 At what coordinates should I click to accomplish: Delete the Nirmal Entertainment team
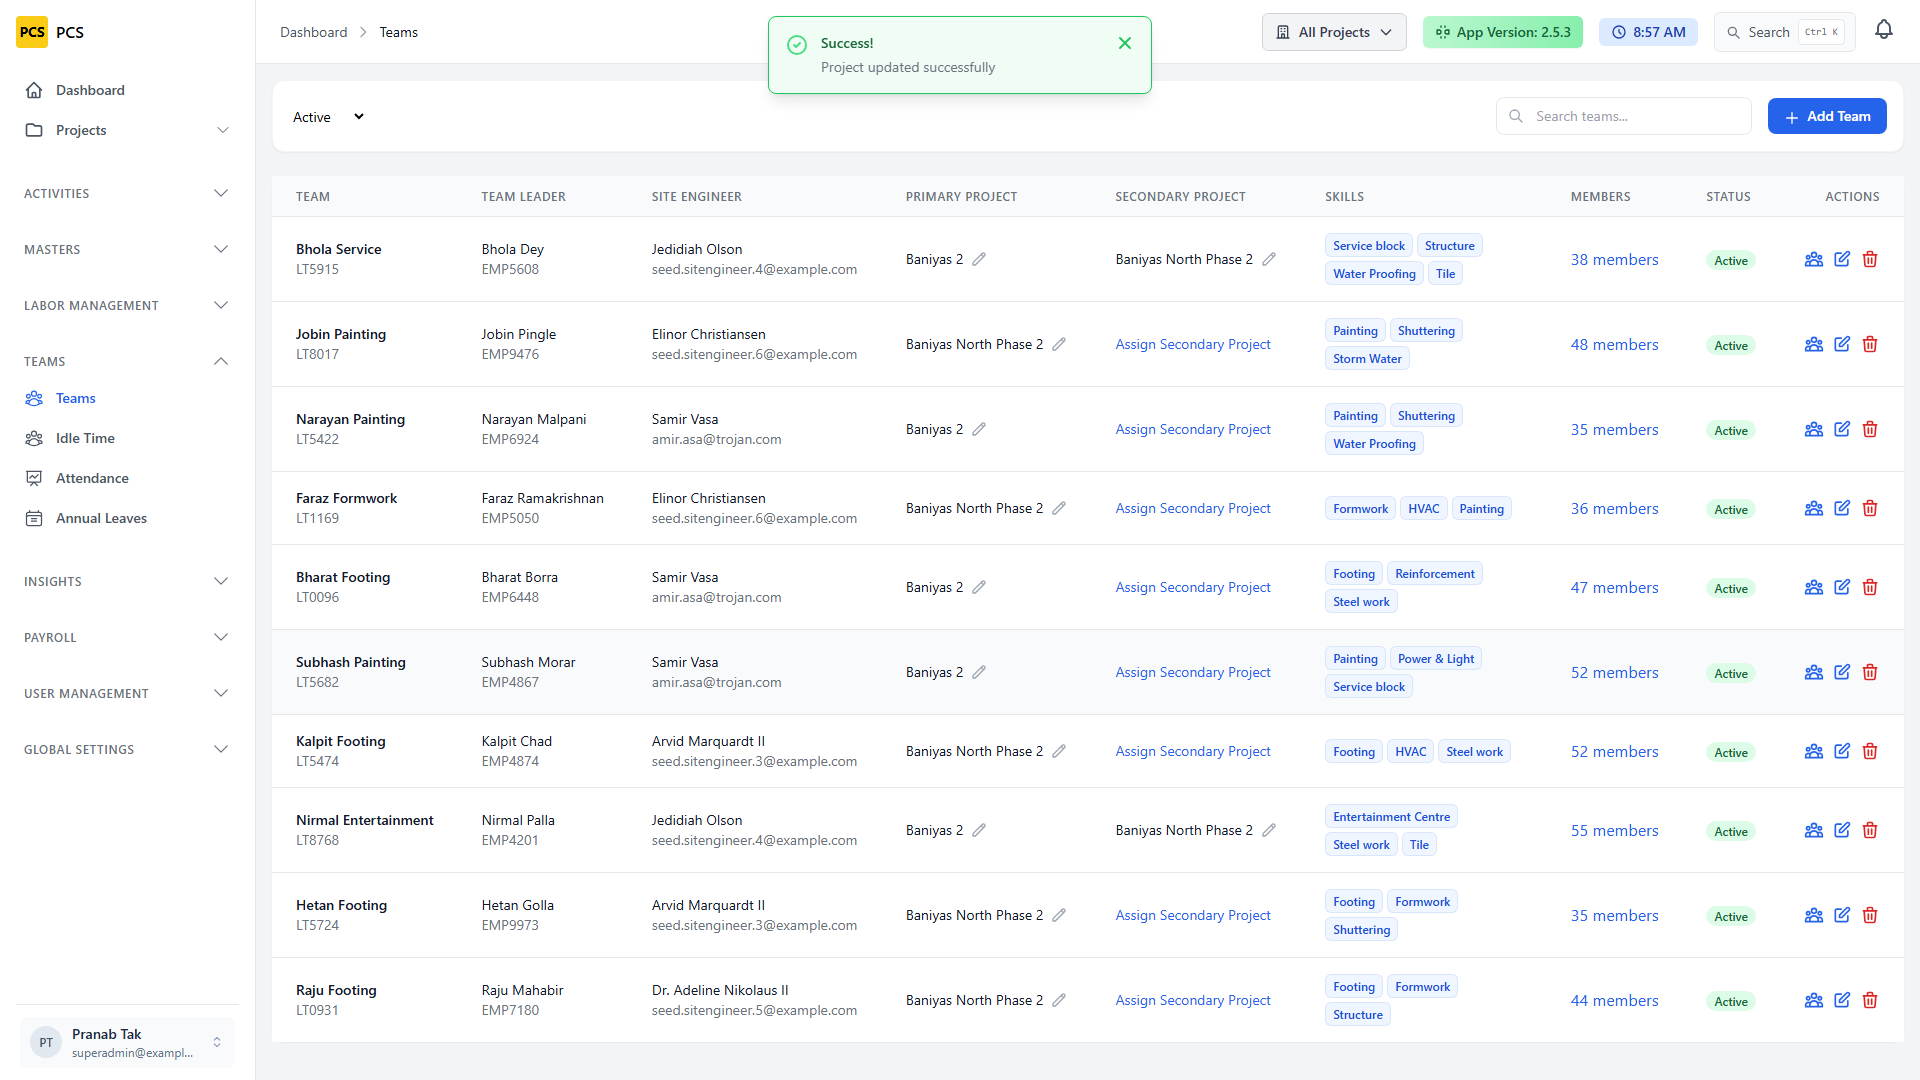click(1870, 830)
